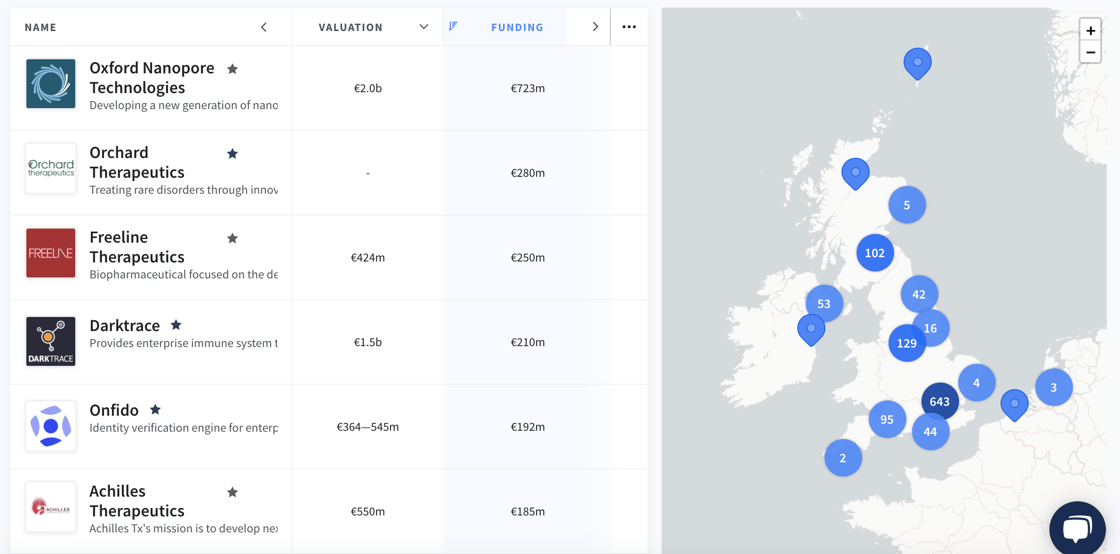1120x554 pixels.
Task: Click the map pin left of cluster 3
Action: (1014, 404)
